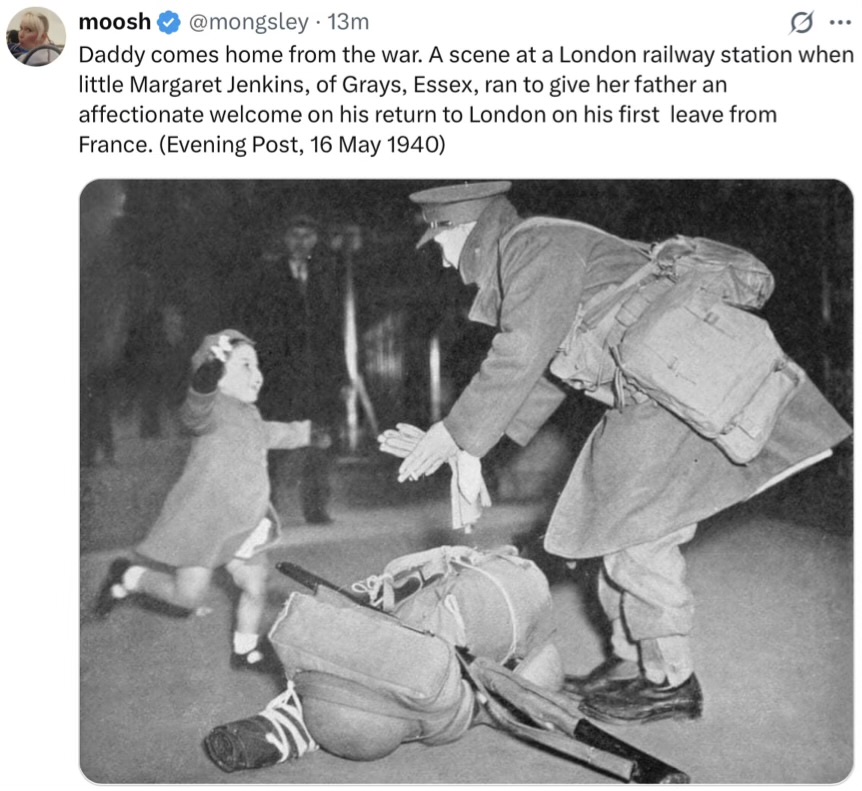Visit the display name moosh
Image resolution: width=862 pixels, height=791 pixels.
114,22
